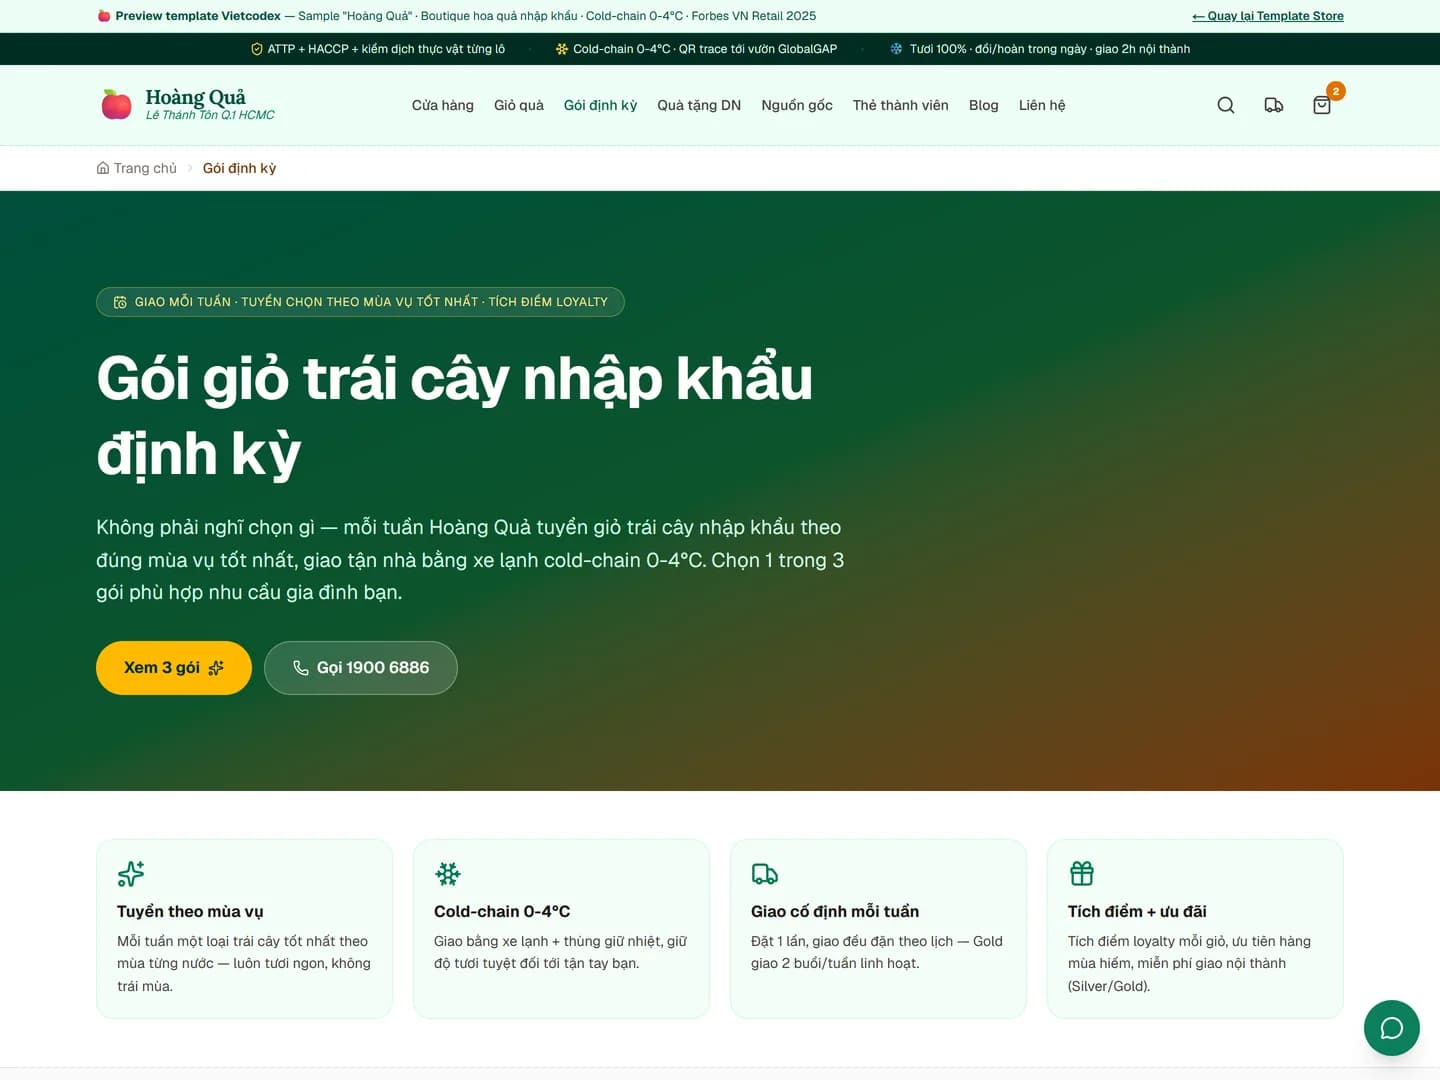This screenshot has height=1080, width=1440.
Task: Navigate to Nguồn gốc
Action: pos(797,105)
